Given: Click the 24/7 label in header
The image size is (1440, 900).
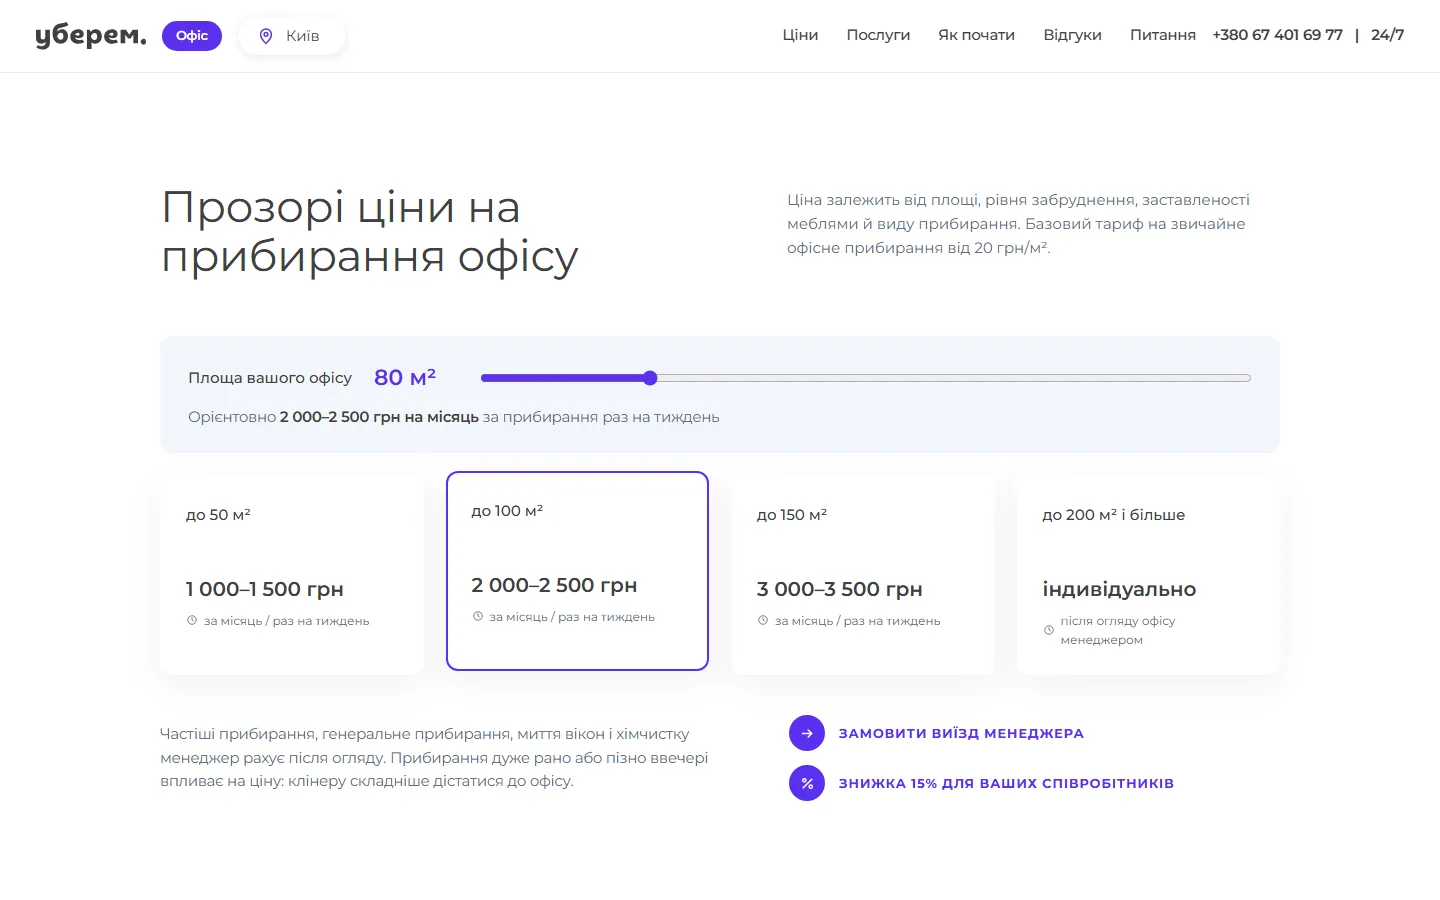Looking at the screenshot, I should (x=1387, y=35).
